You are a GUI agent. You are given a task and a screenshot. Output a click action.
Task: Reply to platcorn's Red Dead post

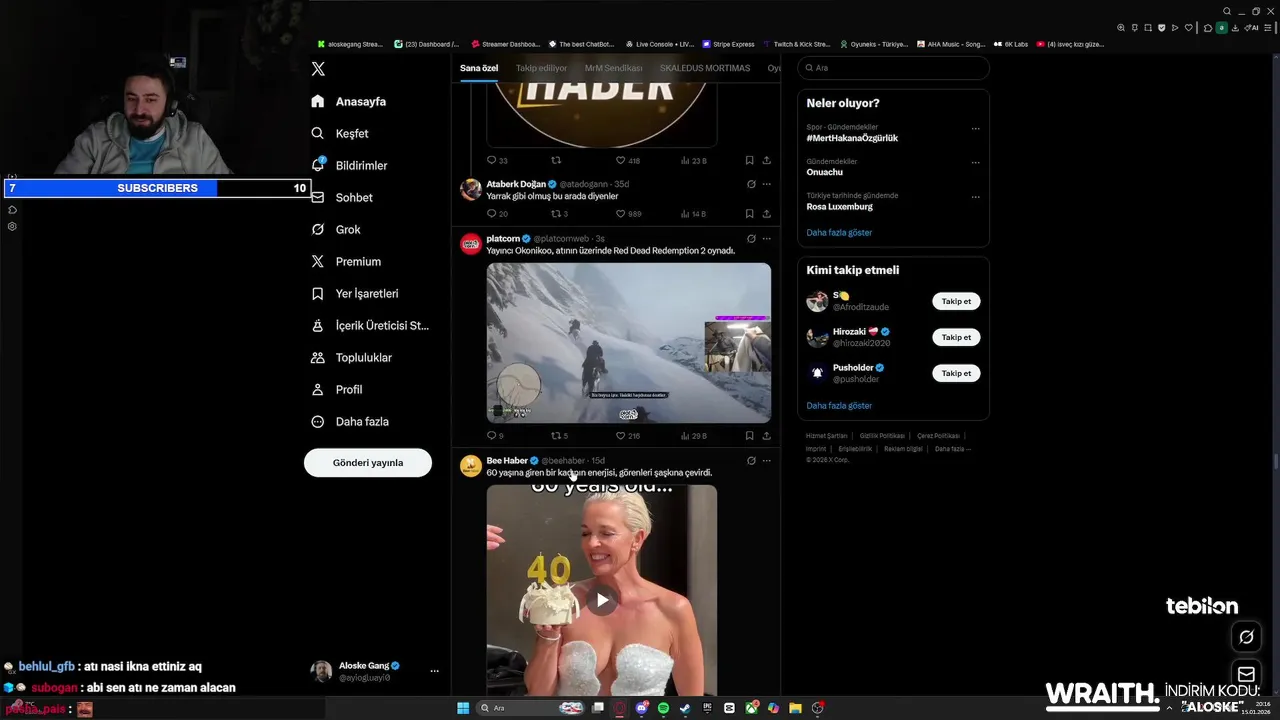(495, 436)
